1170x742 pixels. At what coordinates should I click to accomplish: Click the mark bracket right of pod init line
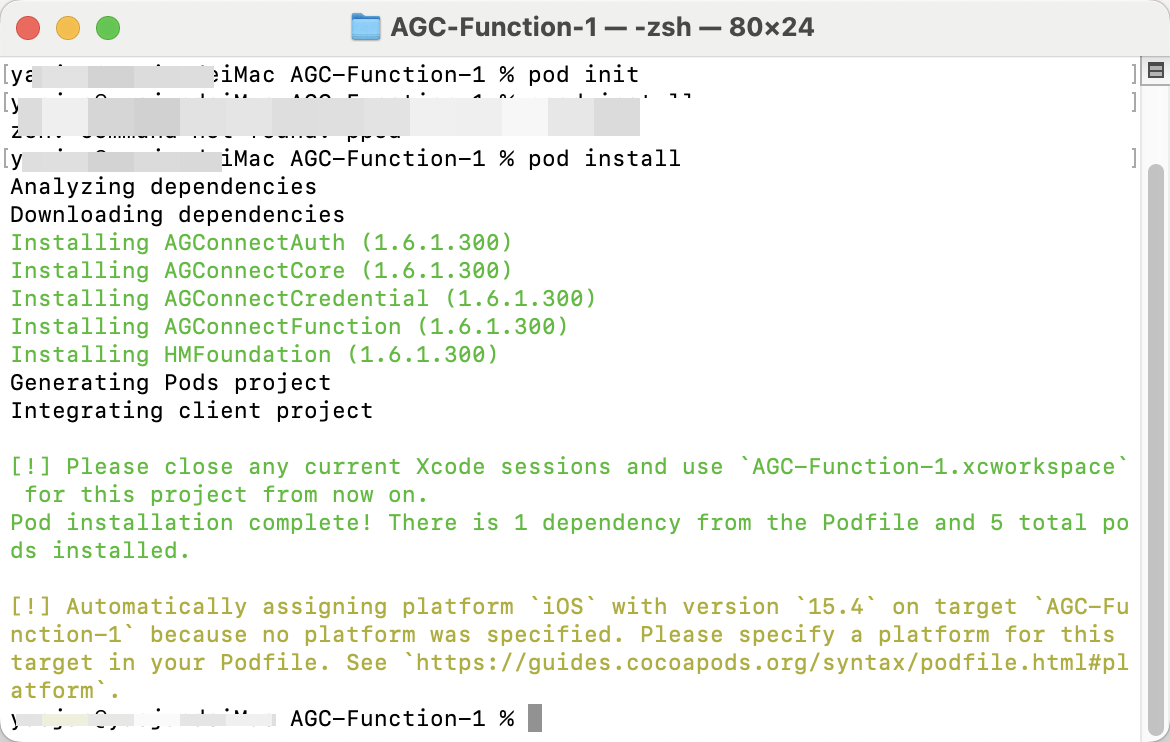[x=1133, y=74]
